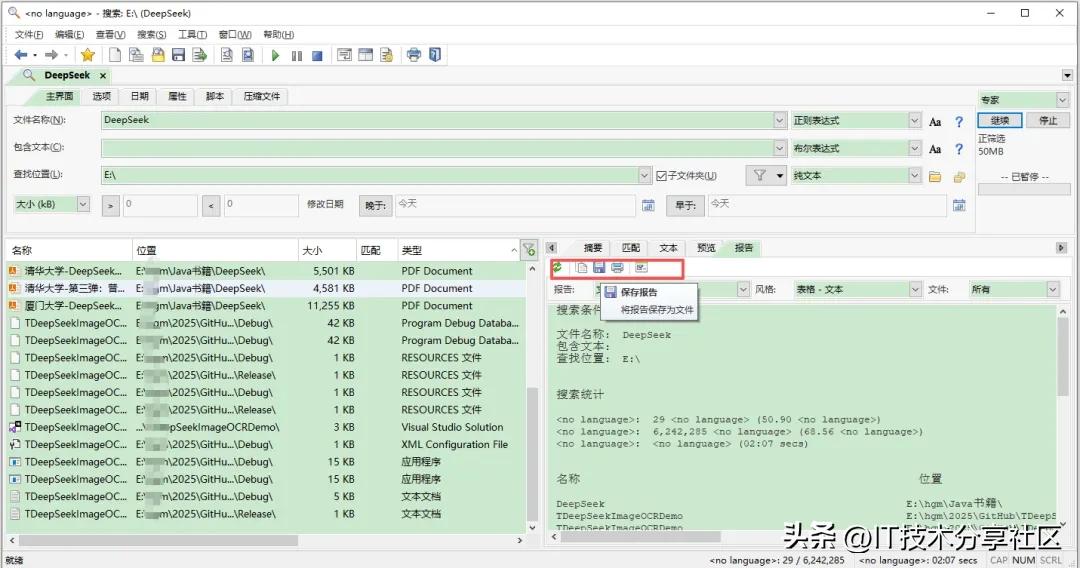
Task: Open filter options arrow beside funnel
Action: click(x=780, y=176)
